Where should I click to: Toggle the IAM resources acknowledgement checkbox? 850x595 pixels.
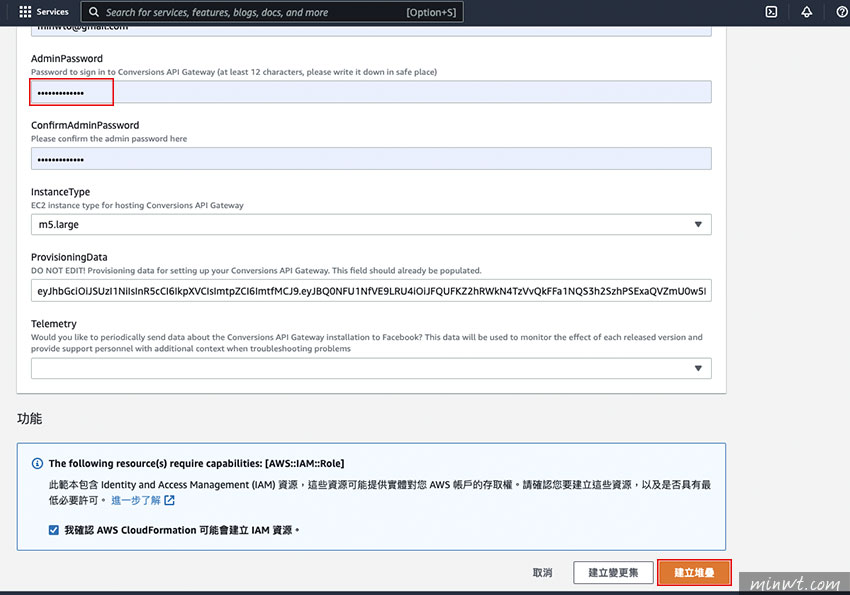(x=54, y=530)
